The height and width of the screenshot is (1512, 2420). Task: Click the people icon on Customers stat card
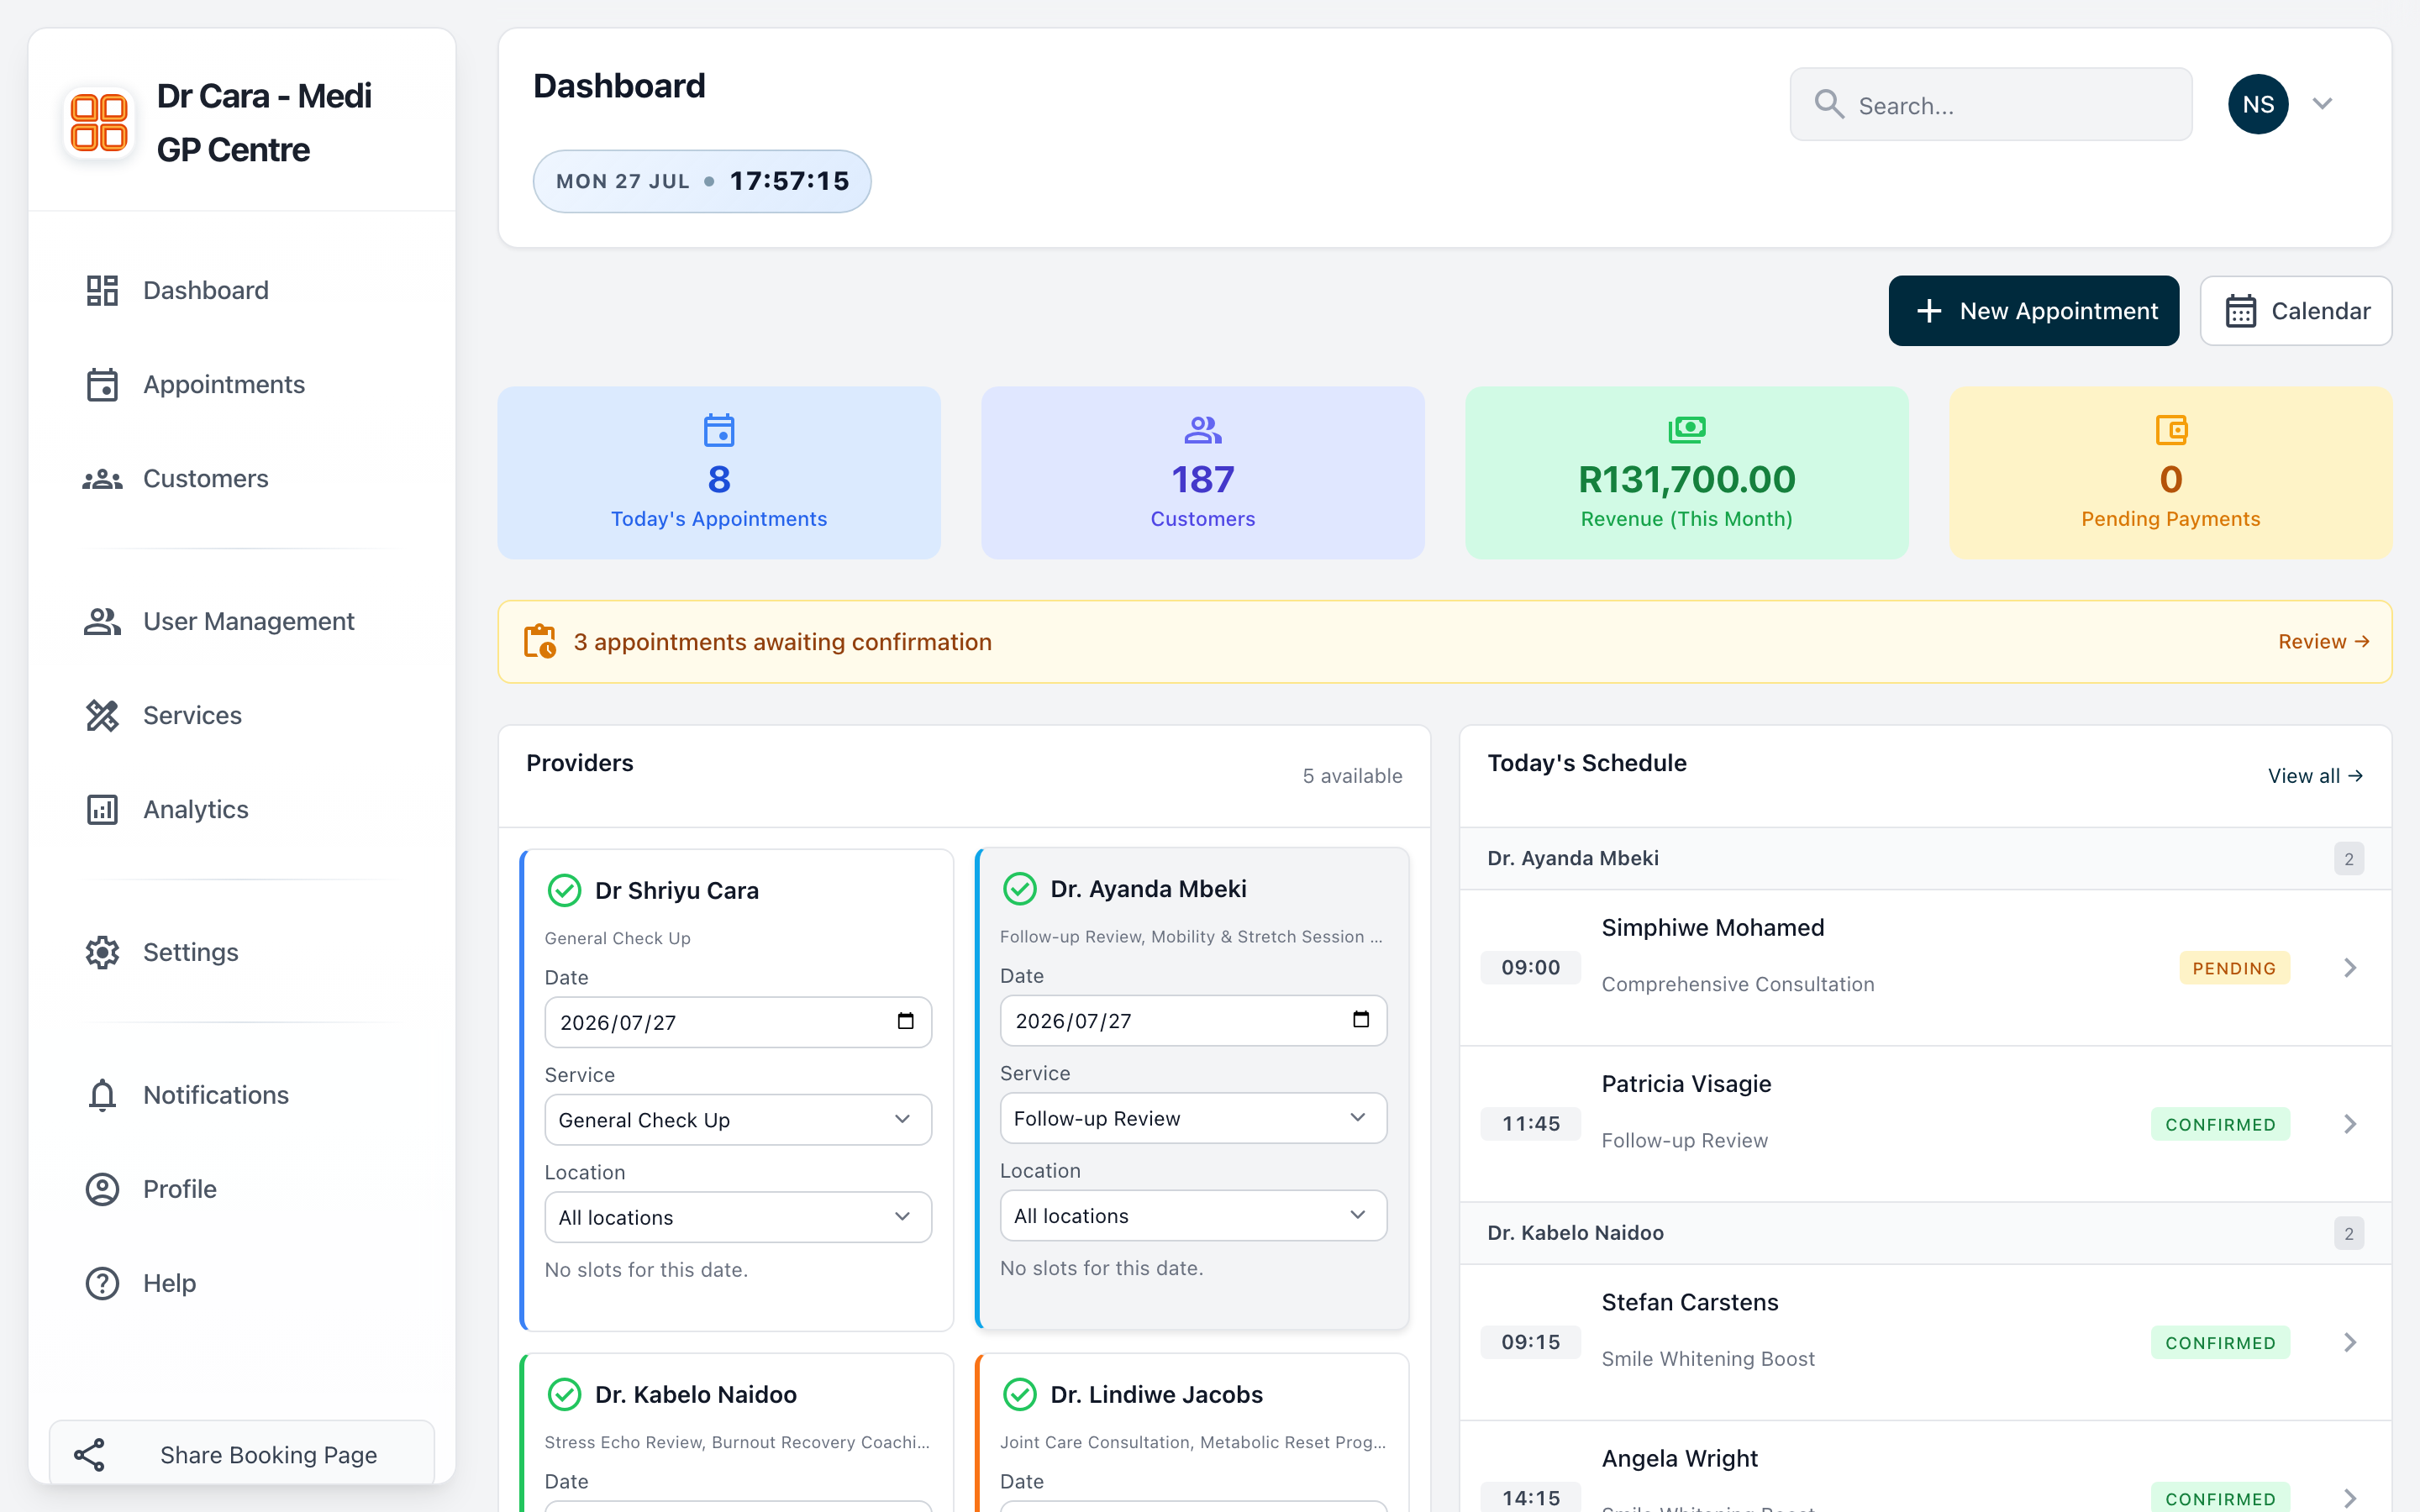click(x=1202, y=430)
